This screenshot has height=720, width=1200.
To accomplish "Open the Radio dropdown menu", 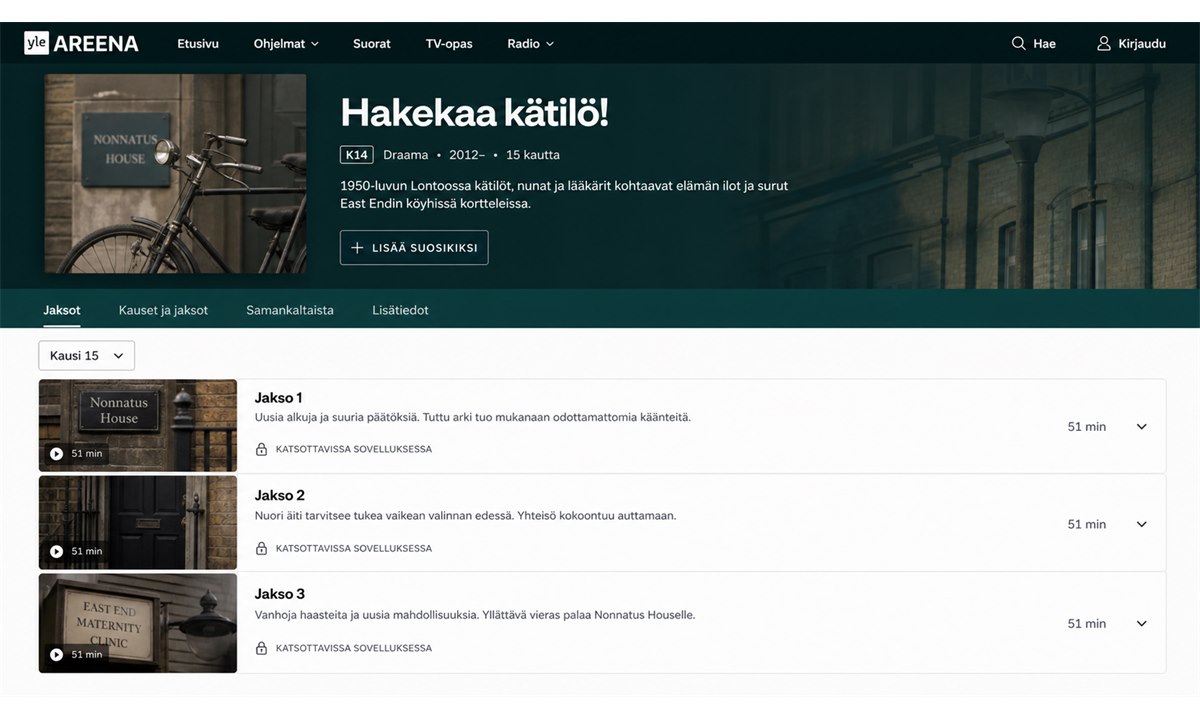I will [x=530, y=43].
